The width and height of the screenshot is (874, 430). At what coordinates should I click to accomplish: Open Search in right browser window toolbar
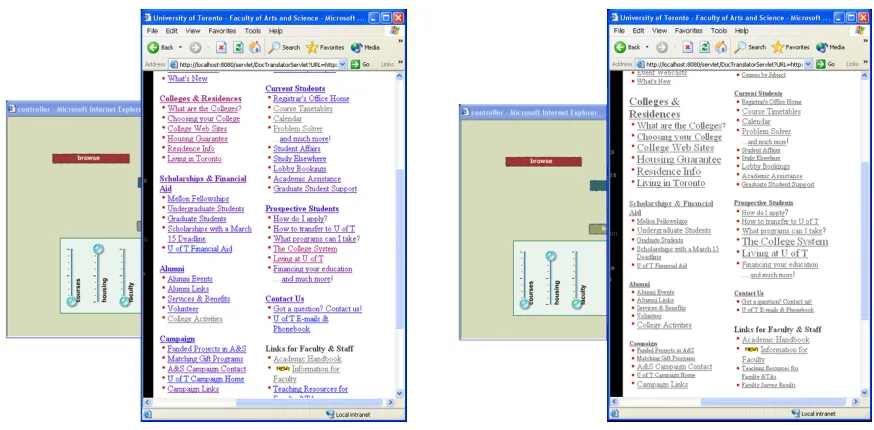750,47
